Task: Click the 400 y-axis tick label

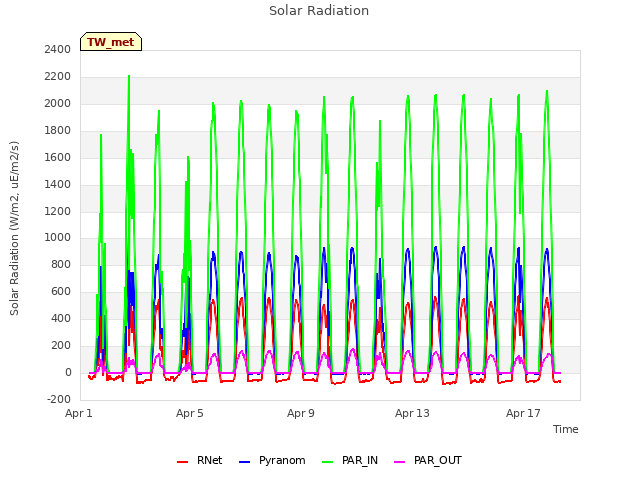Action: (x=61, y=319)
